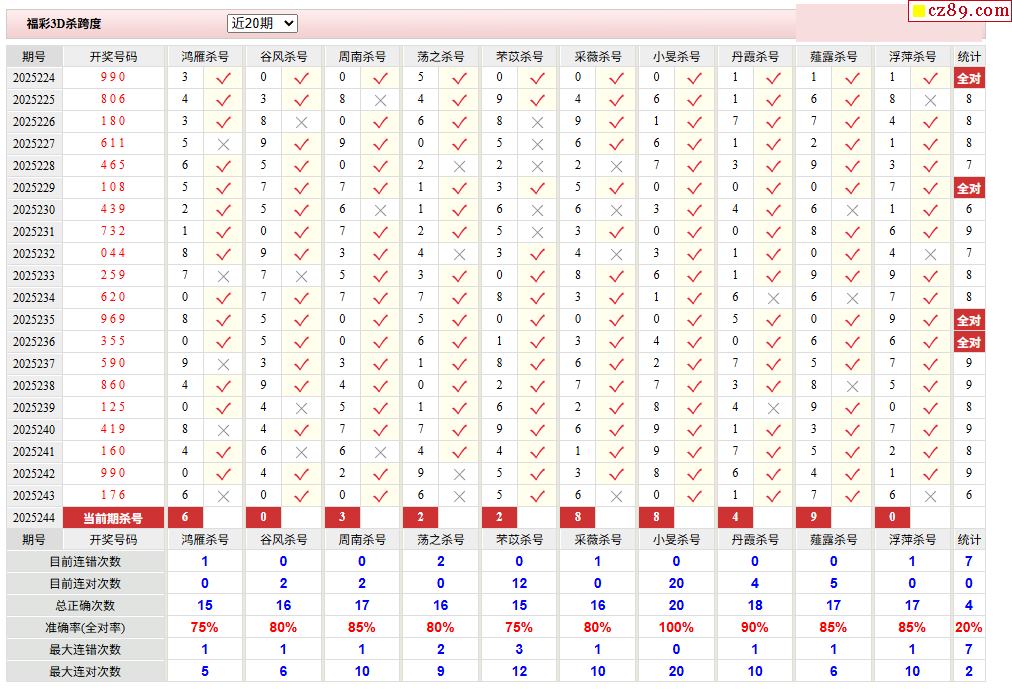Click 丹霞杀号 column header at top
Screen dimensions: 1012x695
coord(755,57)
